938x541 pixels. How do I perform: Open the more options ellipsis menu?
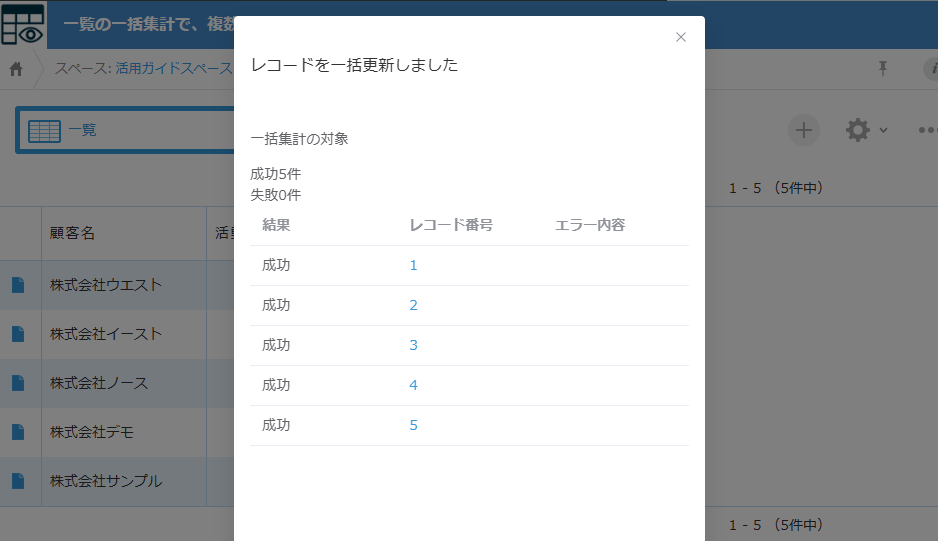(928, 130)
